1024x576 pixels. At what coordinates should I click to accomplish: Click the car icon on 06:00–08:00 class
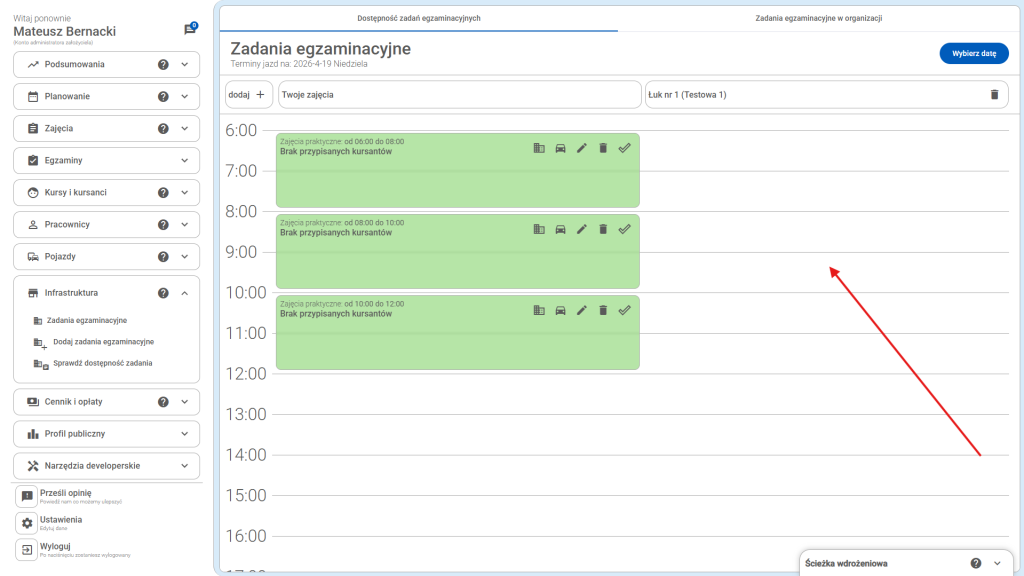[560, 148]
